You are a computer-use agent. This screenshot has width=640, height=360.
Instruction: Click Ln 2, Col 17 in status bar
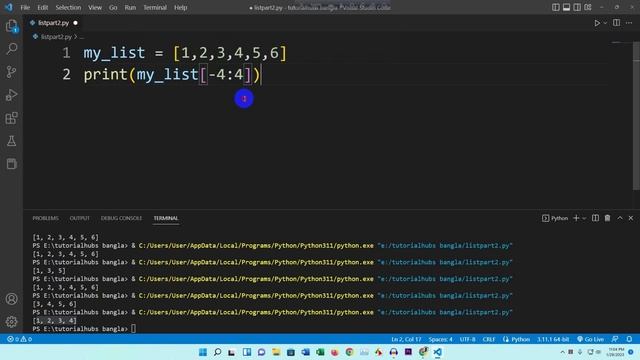[406, 339]
